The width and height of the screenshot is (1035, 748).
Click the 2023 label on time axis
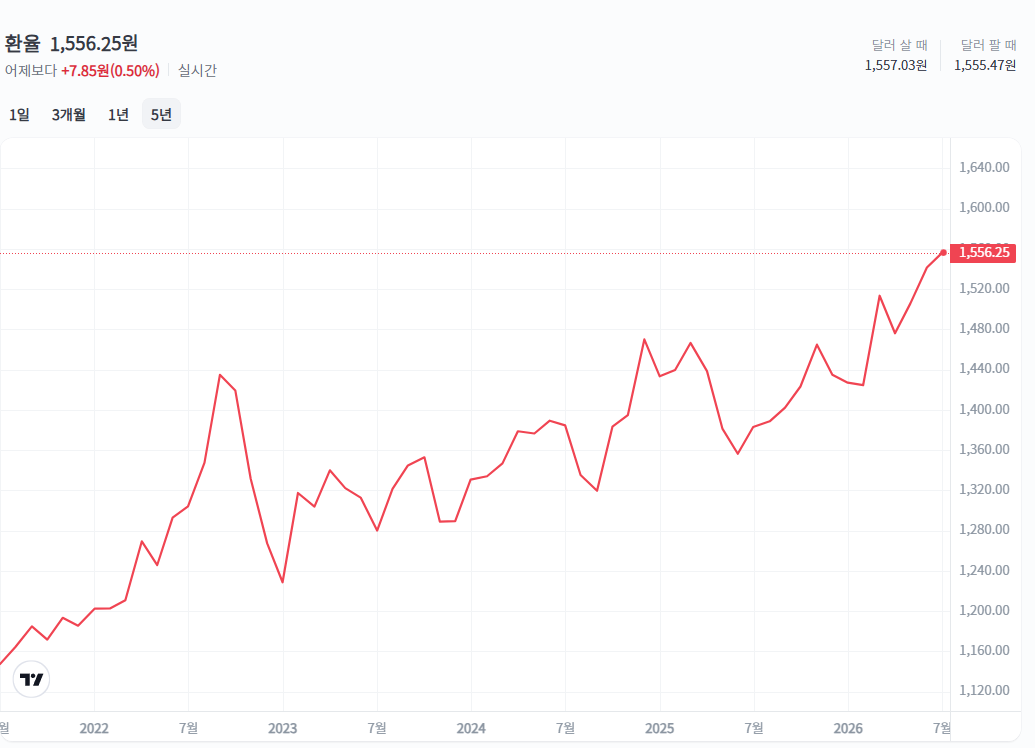pos(283,728)
